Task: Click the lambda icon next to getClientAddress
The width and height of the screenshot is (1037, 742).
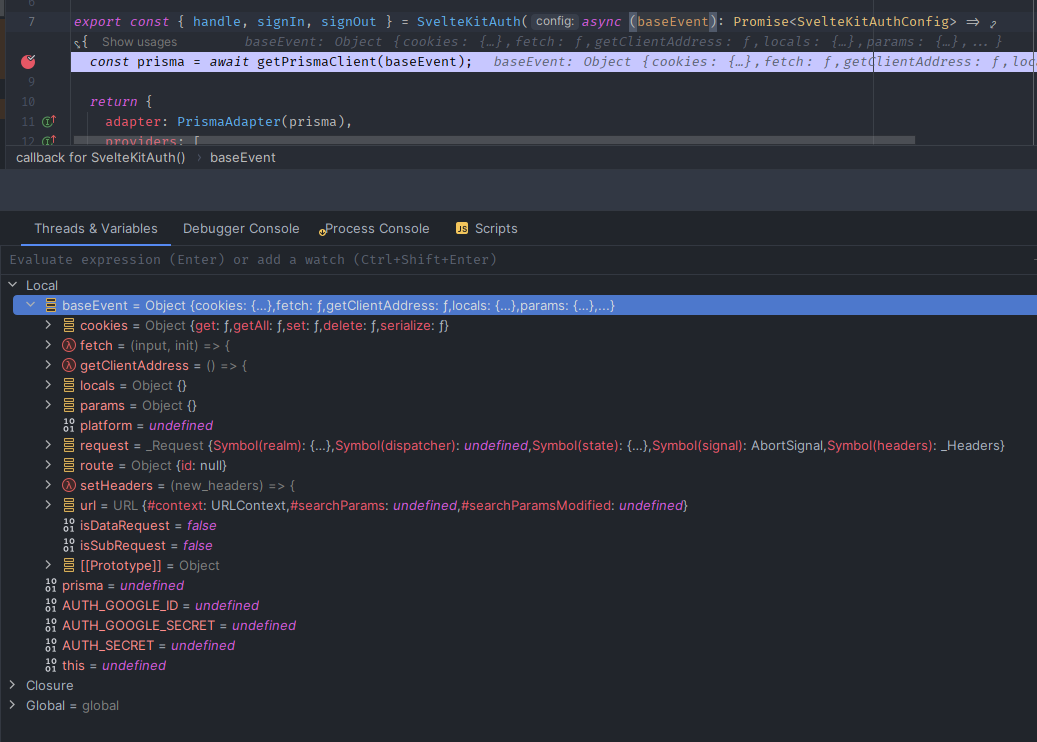Action: [69, 365]
